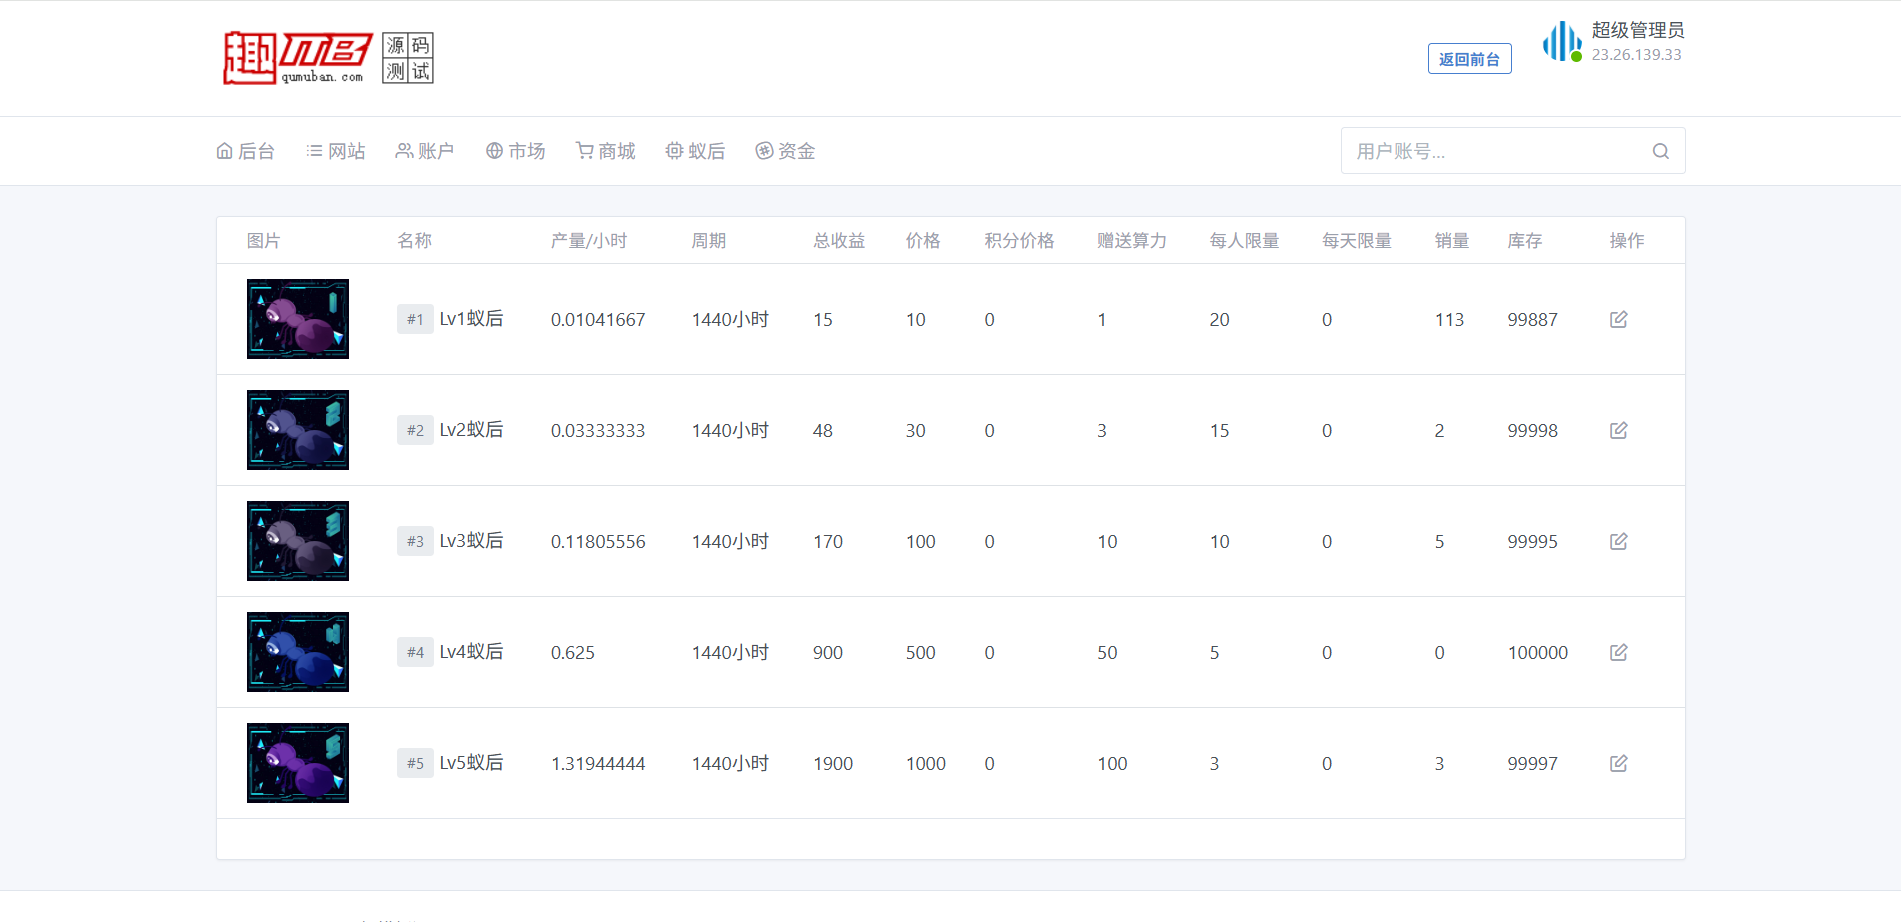Click the Lv4蚁后 name text
The height and width of the screenshot is (922, 1901).
(471, 652)
